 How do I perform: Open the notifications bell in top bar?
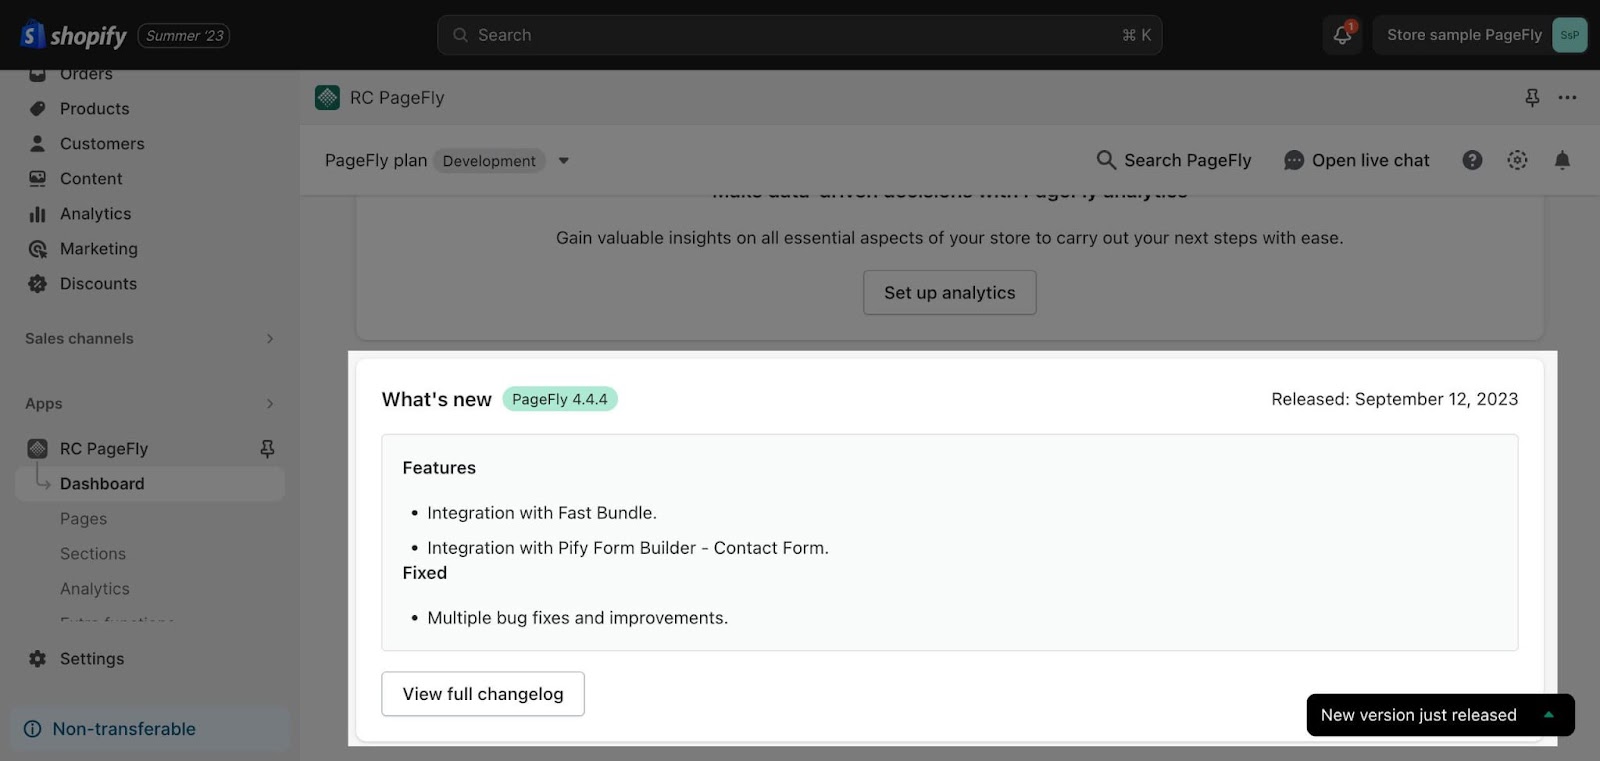click(1342, 35)
